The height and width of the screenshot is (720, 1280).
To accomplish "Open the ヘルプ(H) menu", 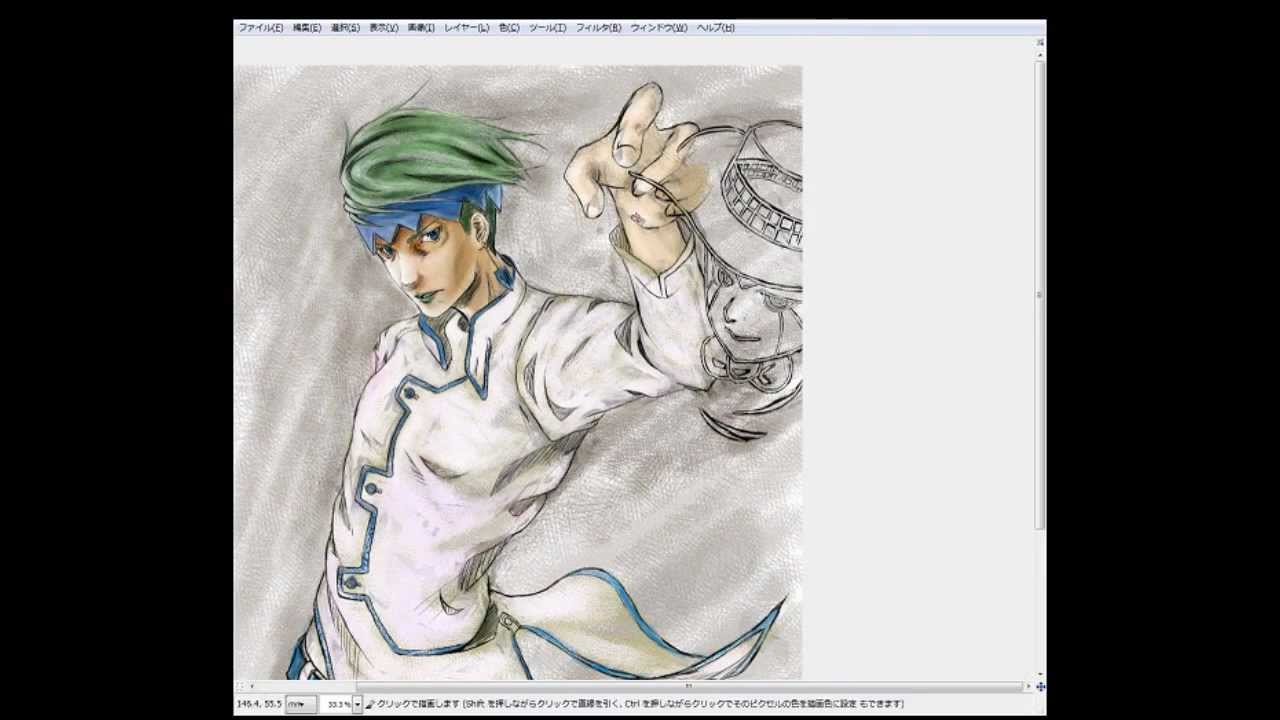I will [715, 28].
